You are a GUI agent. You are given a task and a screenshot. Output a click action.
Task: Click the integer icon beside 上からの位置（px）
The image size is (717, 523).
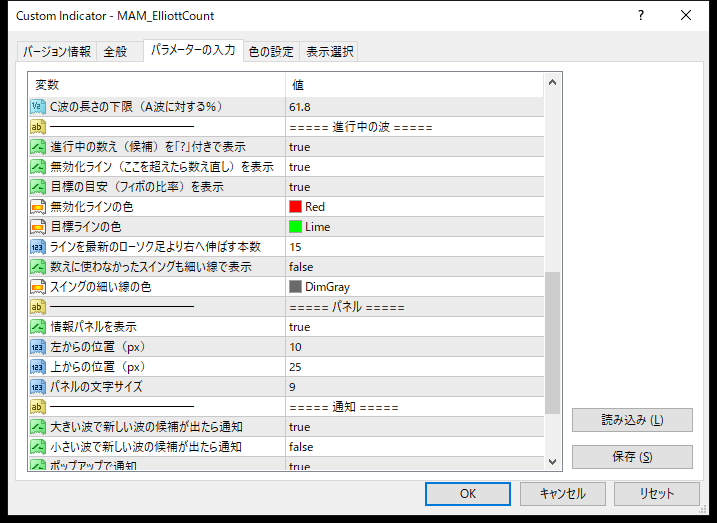[38, 367]
